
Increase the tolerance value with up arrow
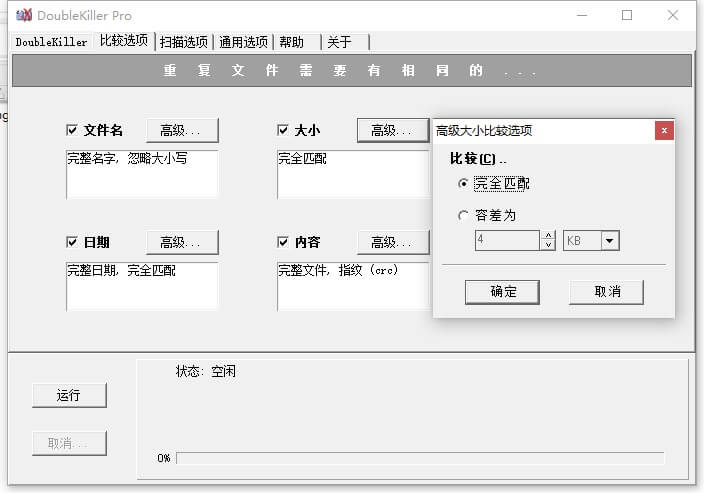point(548,235)
